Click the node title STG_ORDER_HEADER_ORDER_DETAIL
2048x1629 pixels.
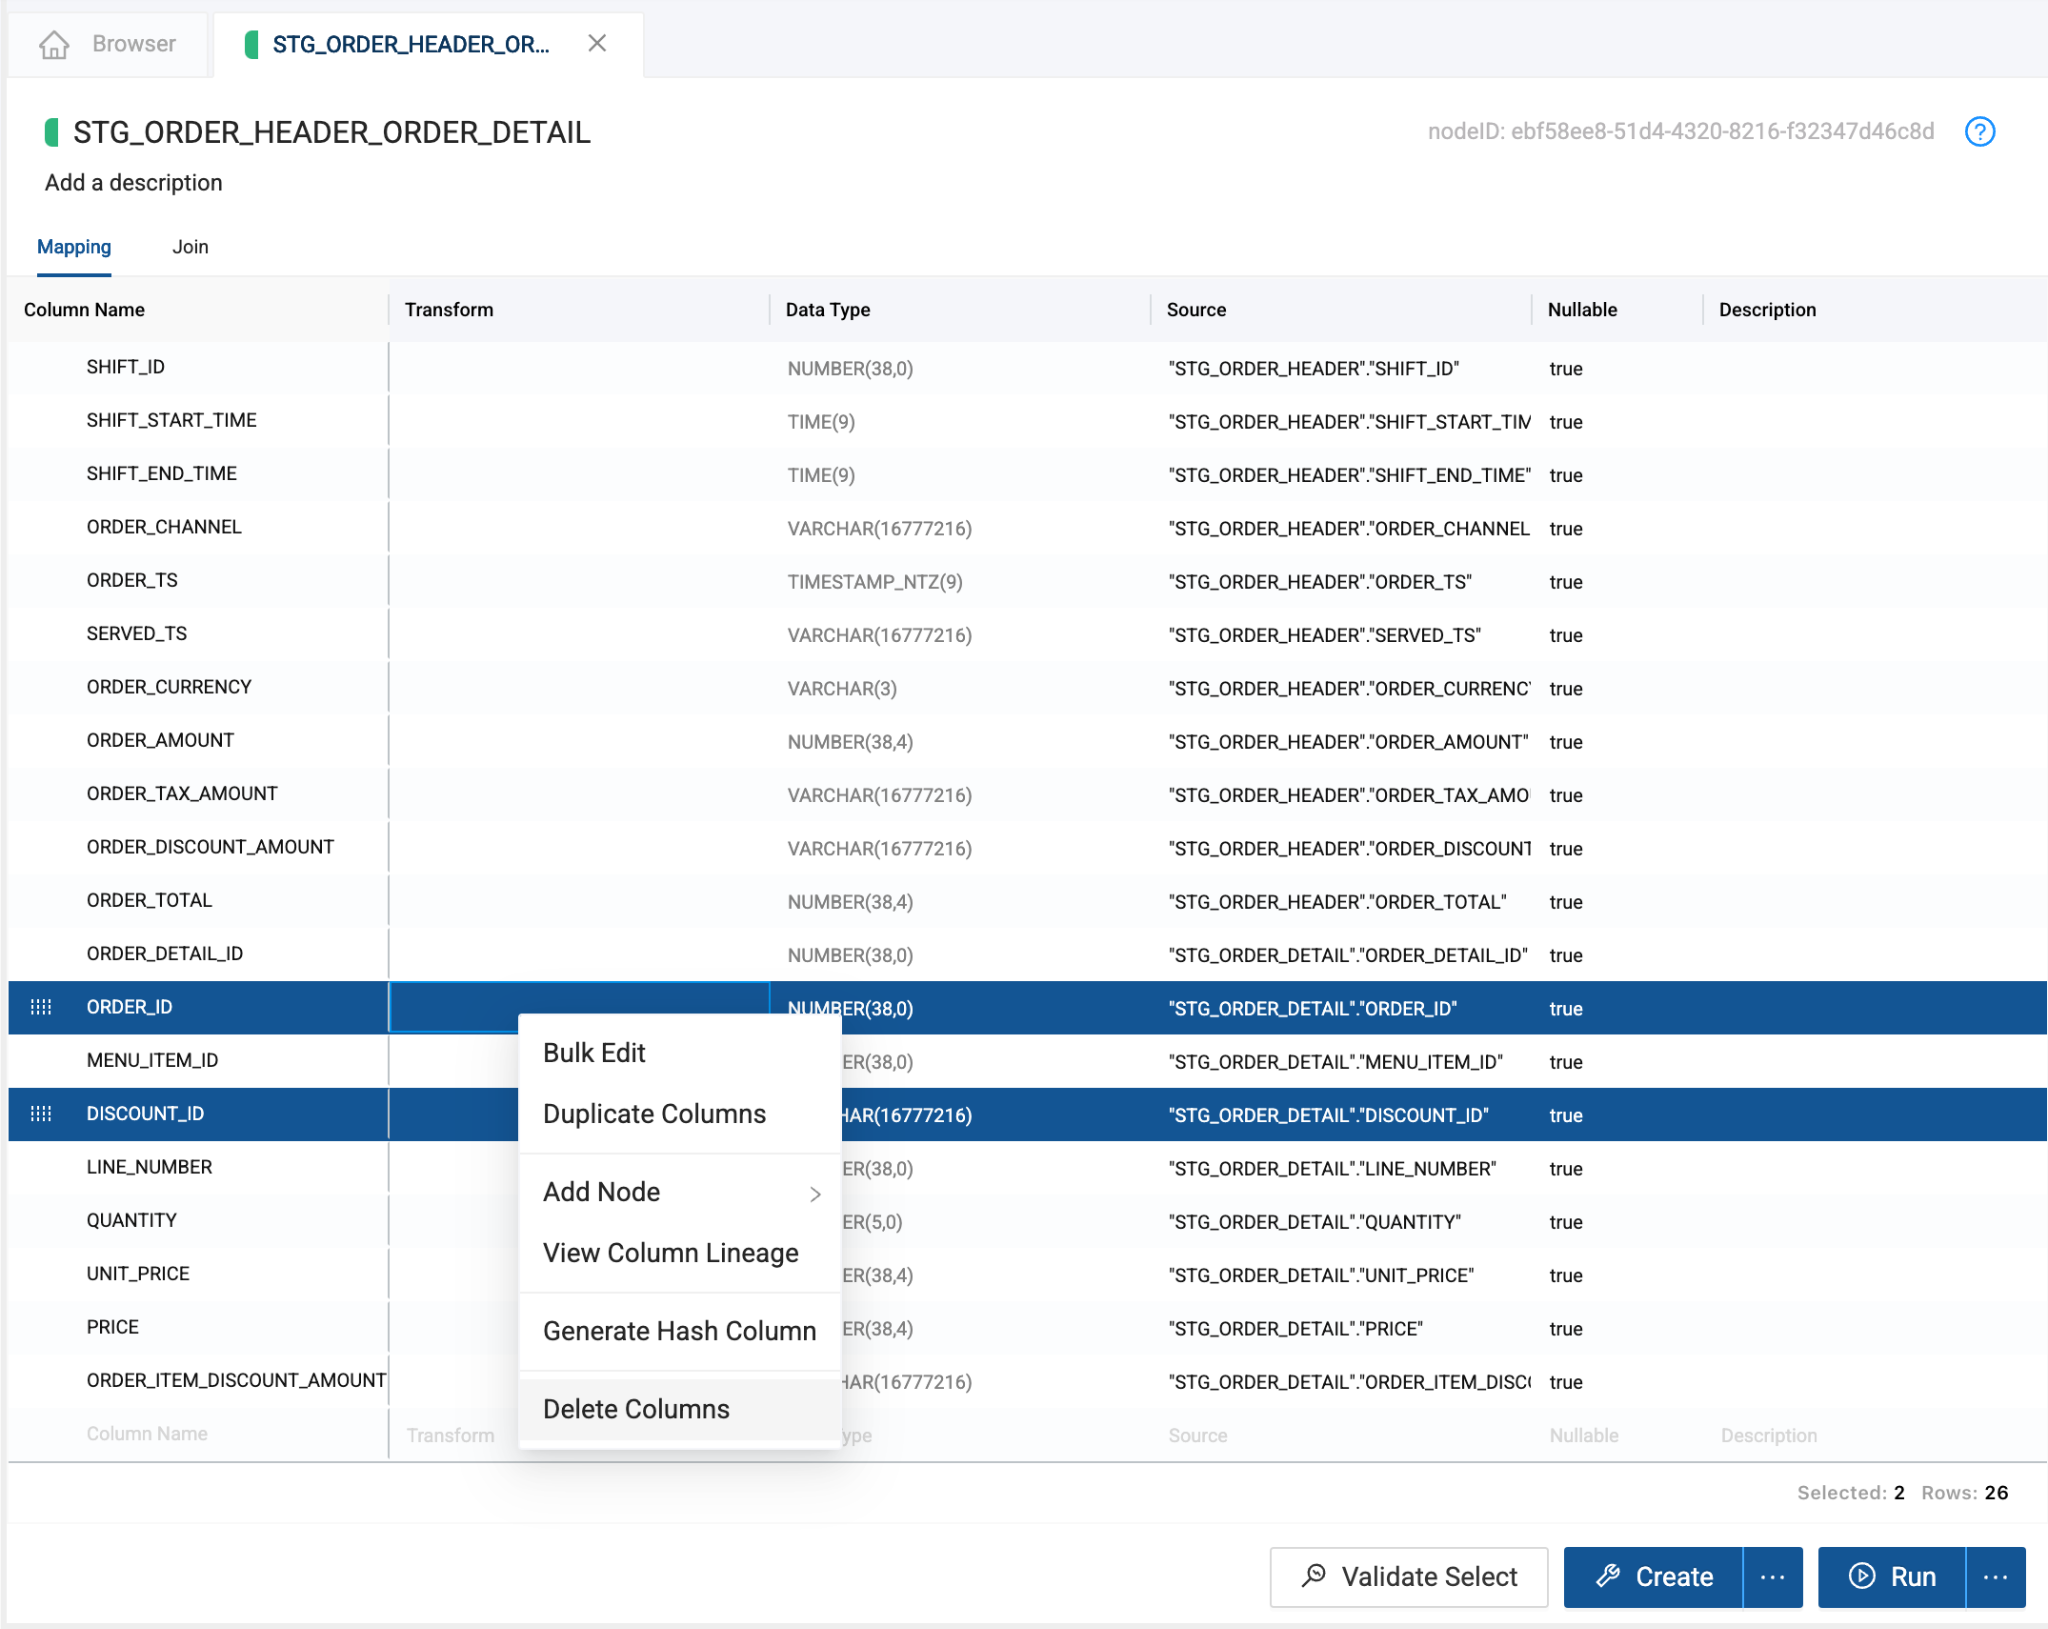pyautogui.click(x=332, y=132)
